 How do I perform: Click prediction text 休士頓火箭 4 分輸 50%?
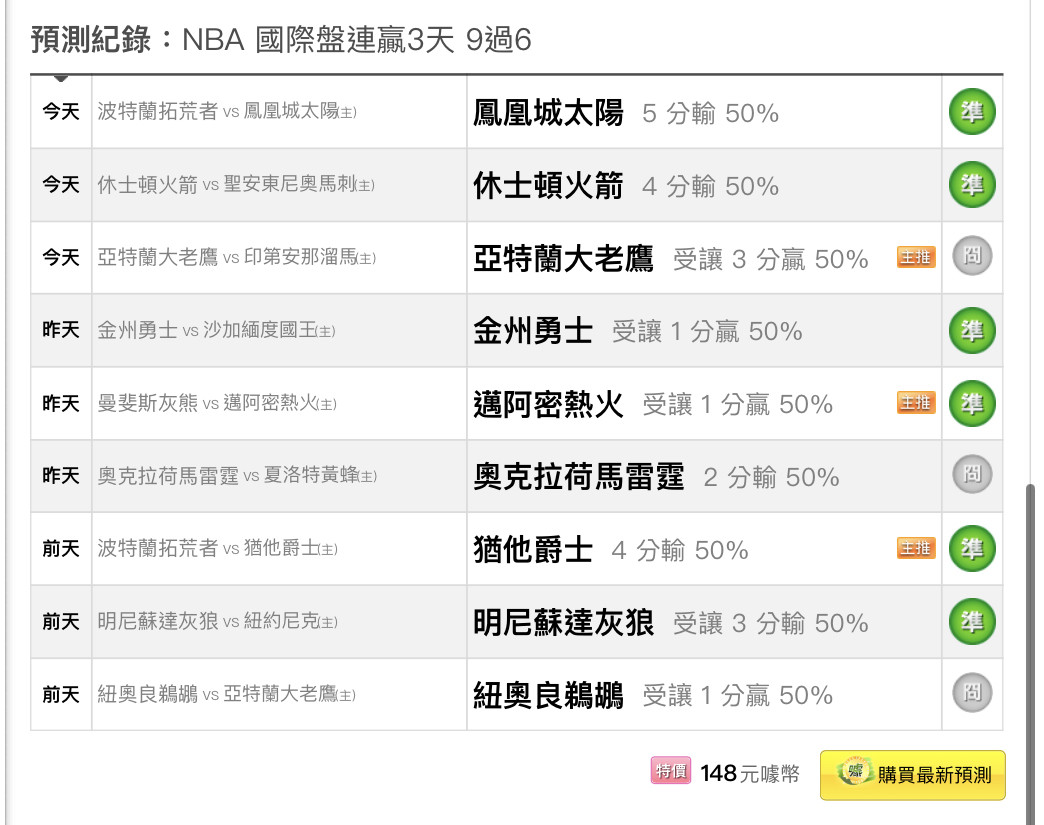coord(626,186)
